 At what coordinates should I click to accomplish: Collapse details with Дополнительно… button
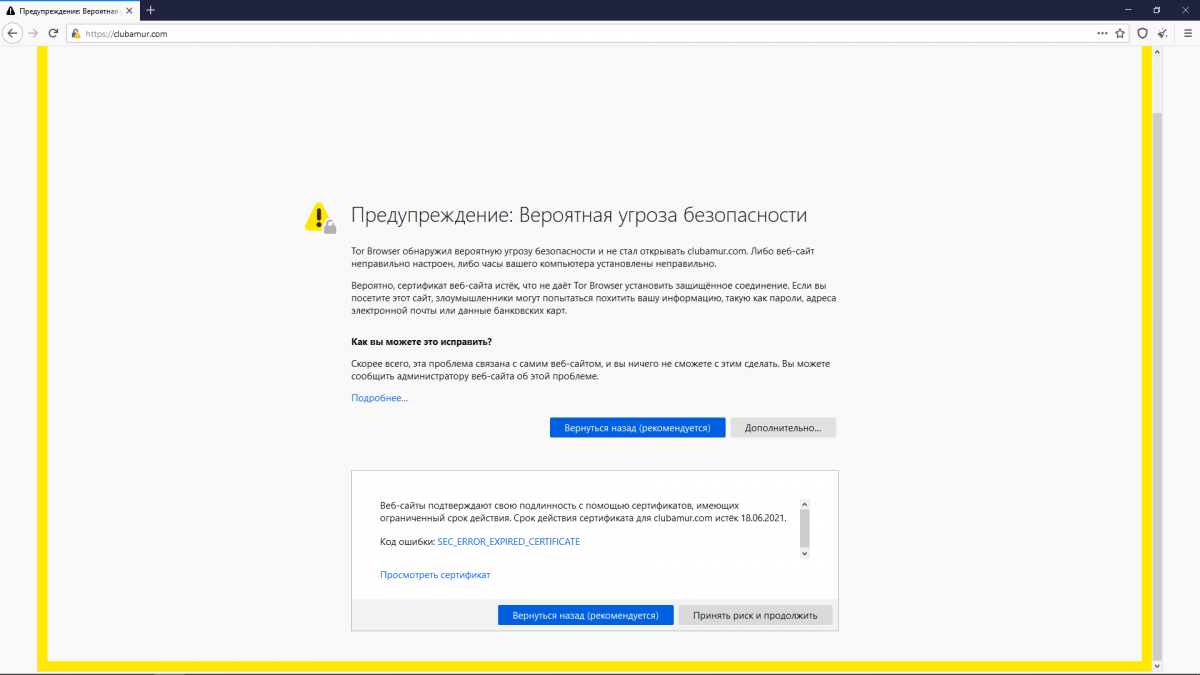tap(783, 428)
